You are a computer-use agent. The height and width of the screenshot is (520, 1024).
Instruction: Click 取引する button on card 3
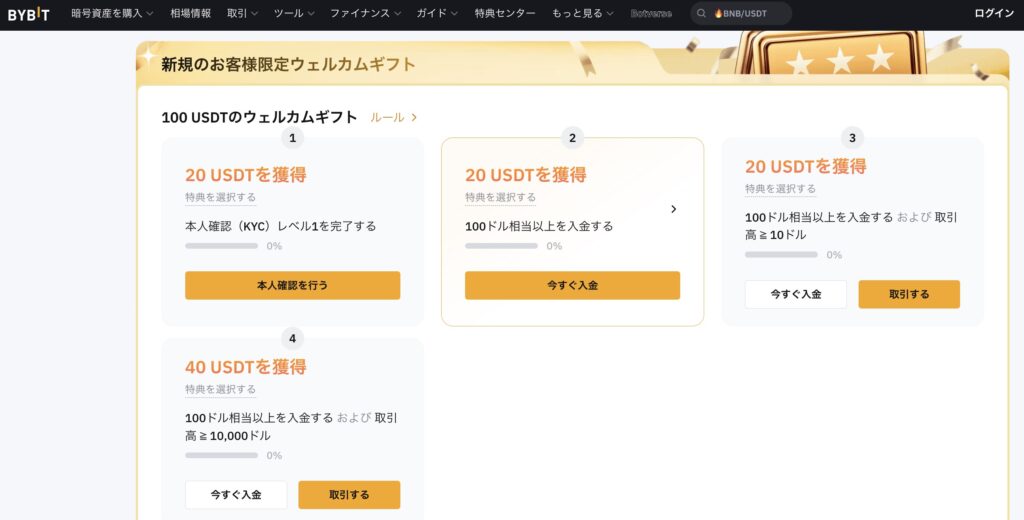(909, 294)
